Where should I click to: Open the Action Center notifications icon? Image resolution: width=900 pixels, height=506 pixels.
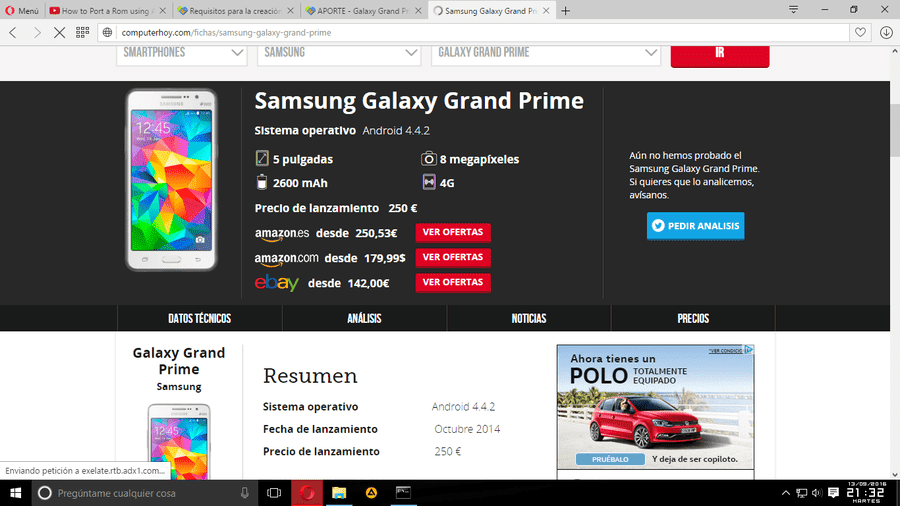[833, 493]
